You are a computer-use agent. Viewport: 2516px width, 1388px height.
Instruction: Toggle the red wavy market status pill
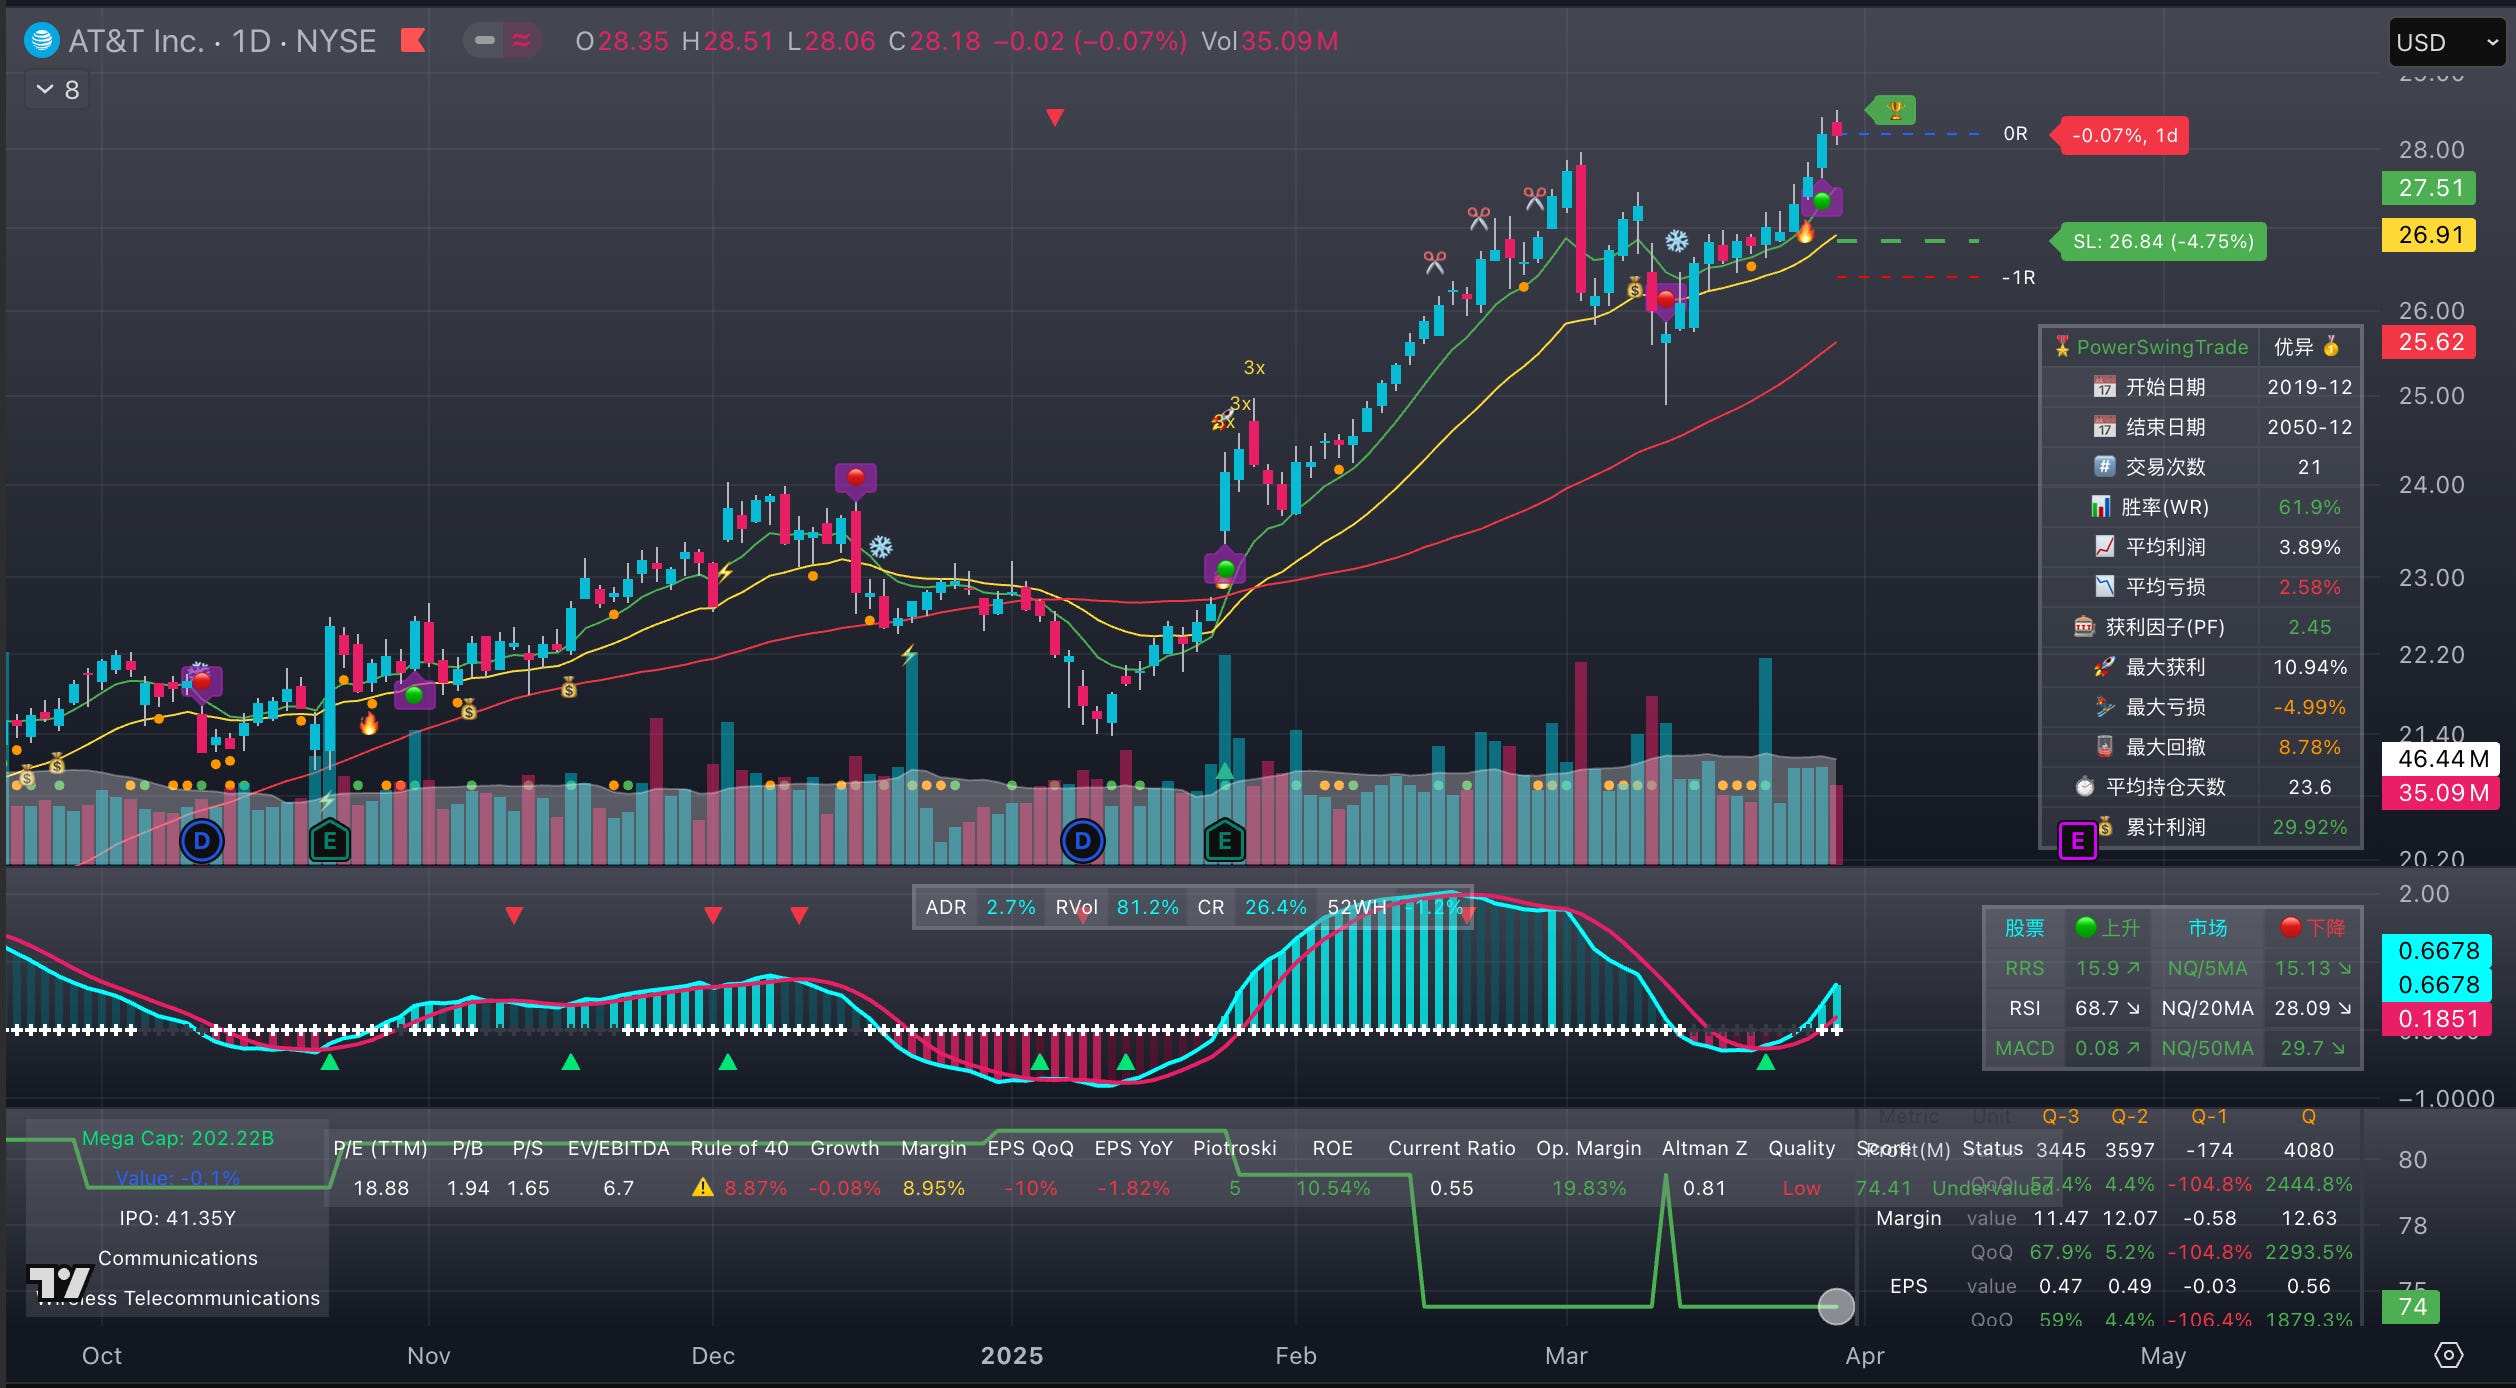[521, 41]
